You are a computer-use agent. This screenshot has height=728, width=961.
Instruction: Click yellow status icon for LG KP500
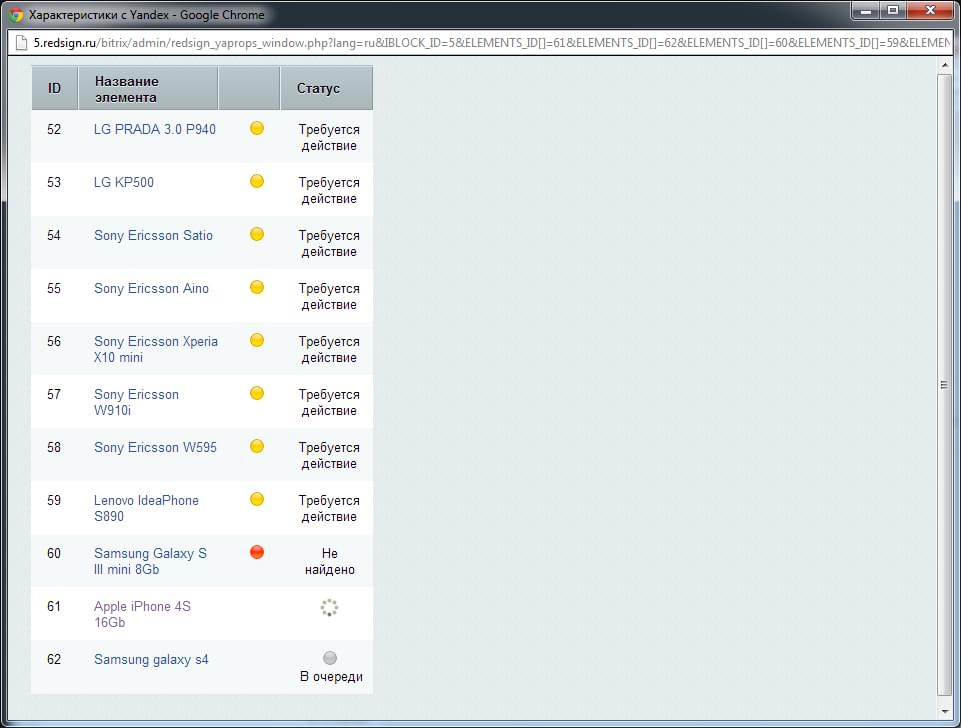(x=257, y=181)
